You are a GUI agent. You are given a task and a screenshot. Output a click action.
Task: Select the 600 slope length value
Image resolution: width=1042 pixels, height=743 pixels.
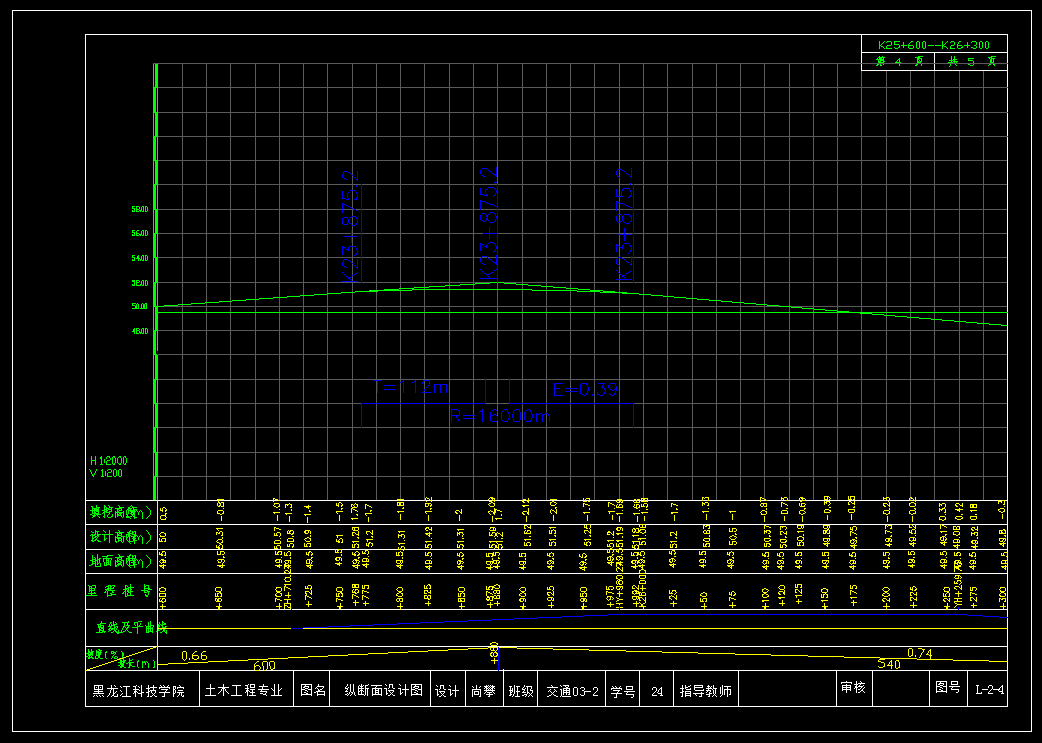263,665
